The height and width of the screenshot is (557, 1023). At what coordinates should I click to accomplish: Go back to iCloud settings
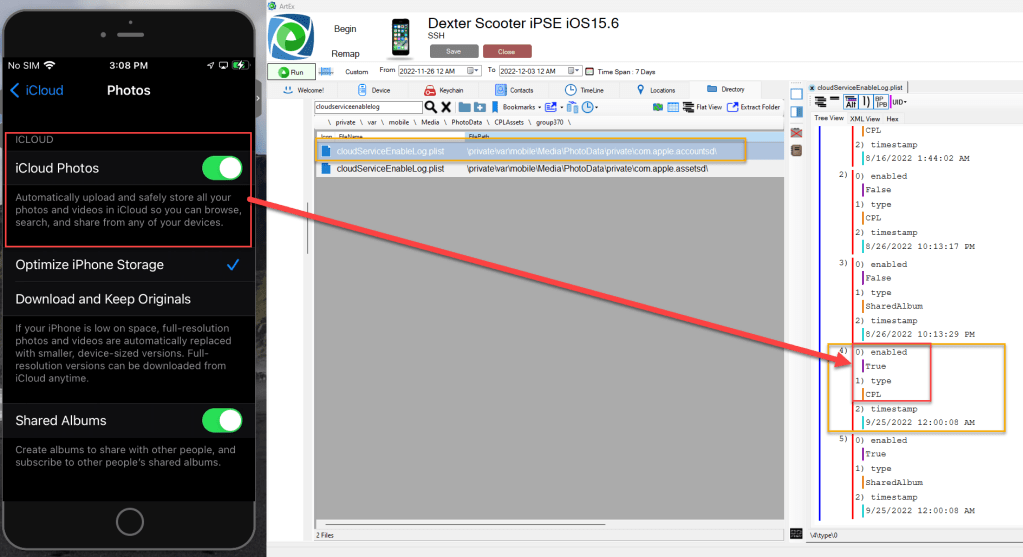coord(37,90)
